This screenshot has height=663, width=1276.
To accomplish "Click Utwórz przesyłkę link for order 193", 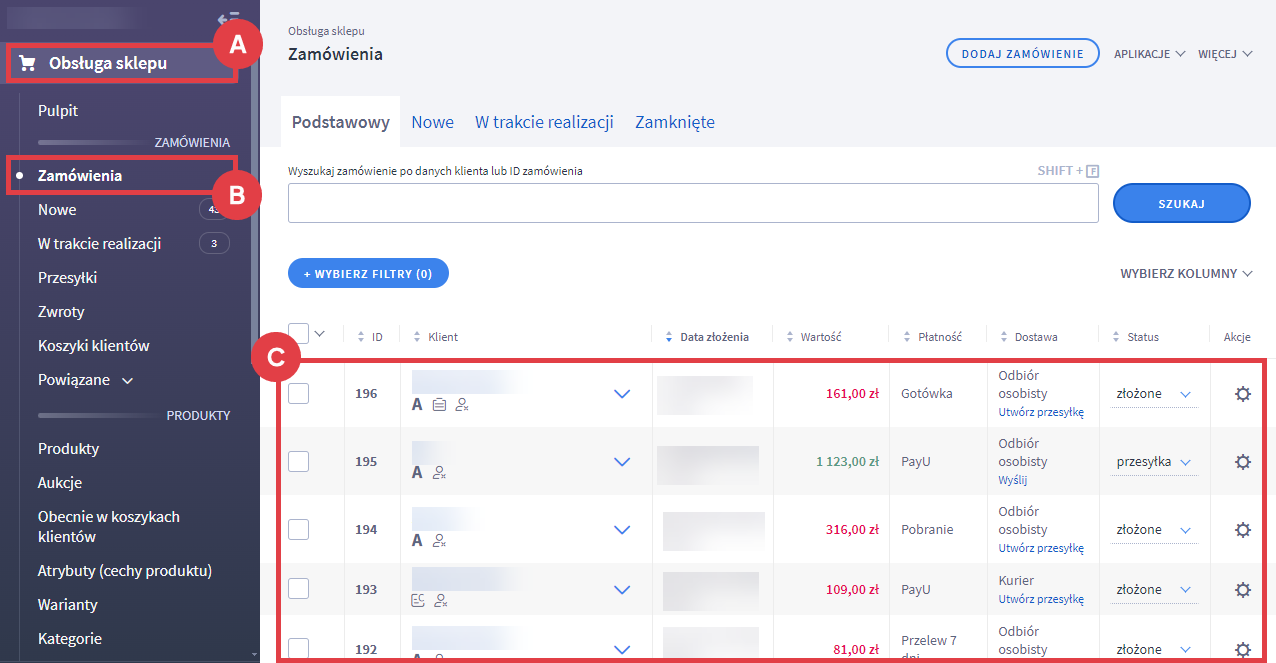I will pyautogui.click(x=1041, y=599).
